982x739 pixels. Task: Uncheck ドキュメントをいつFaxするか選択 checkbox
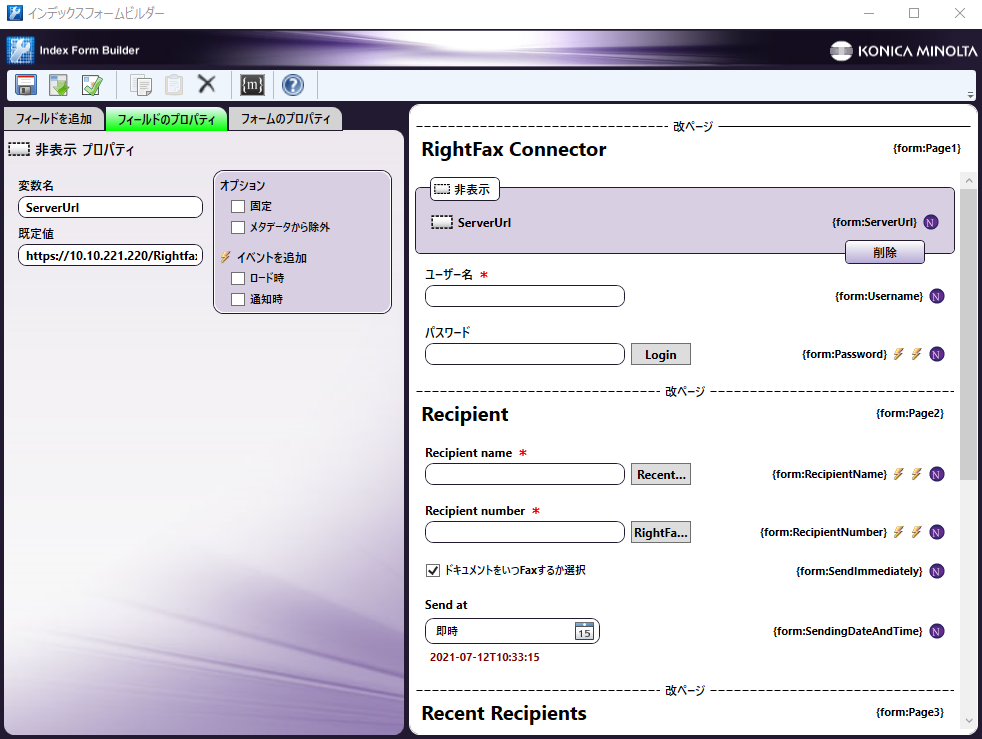(x=432, y=571)
